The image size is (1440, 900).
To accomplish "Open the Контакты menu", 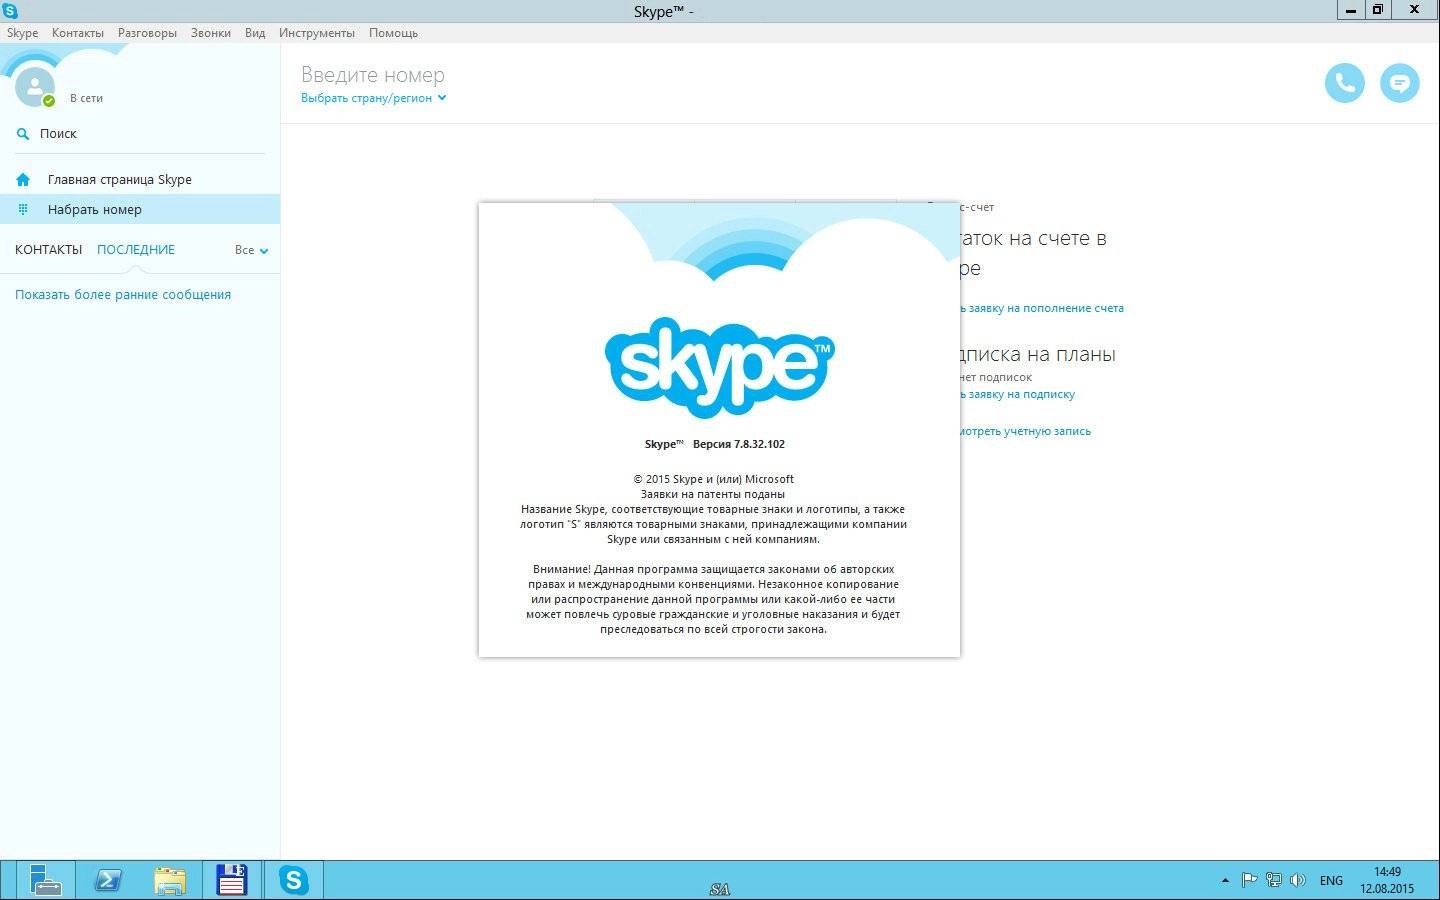I will 78,33.
